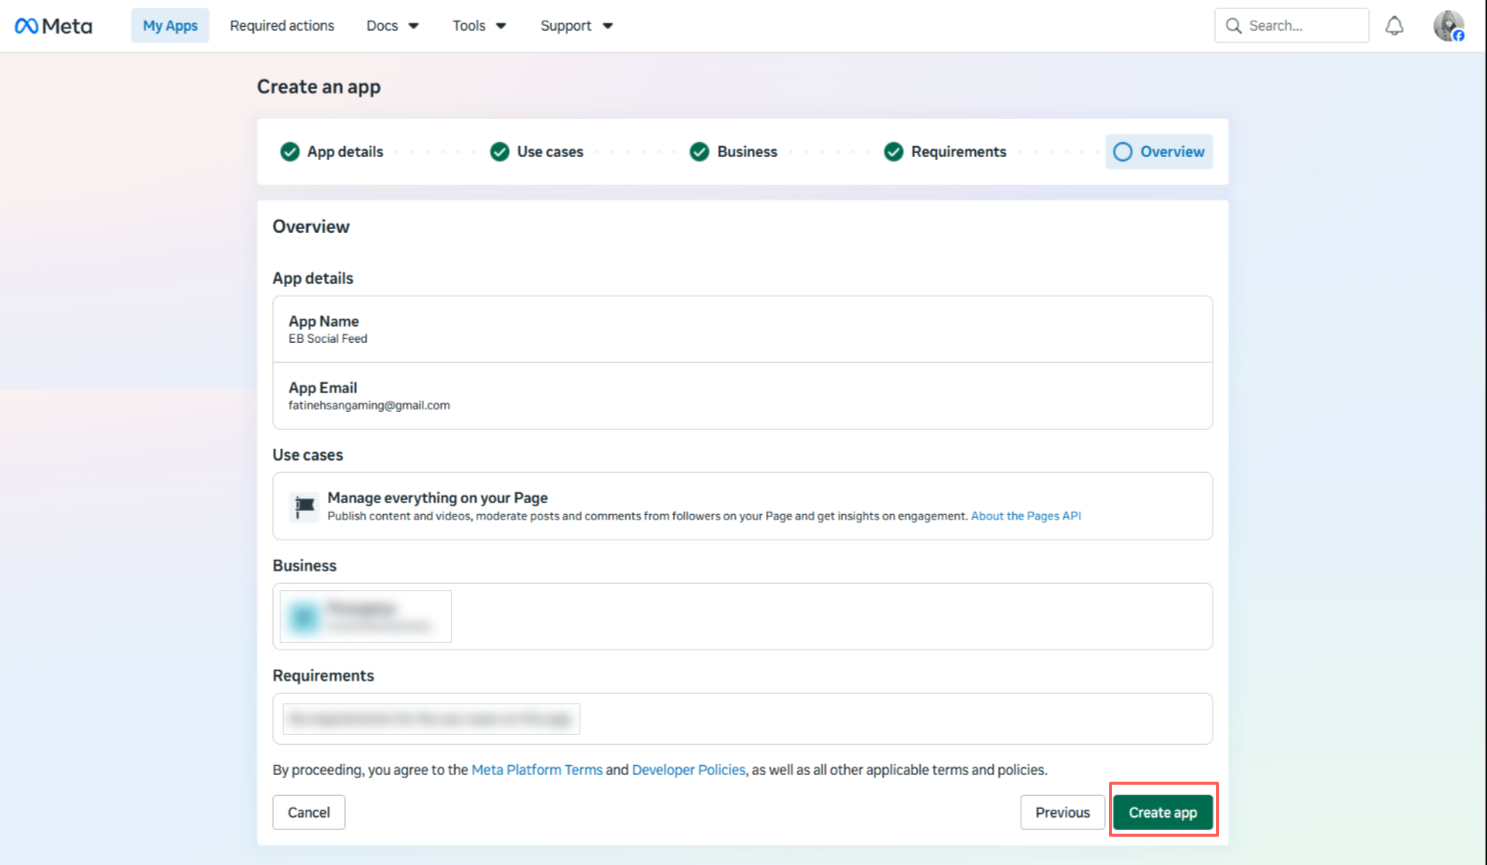This screenshot has width=1487, height=865.
Task: Click the blurred business logo thumbnail
Action: [304, 617]
